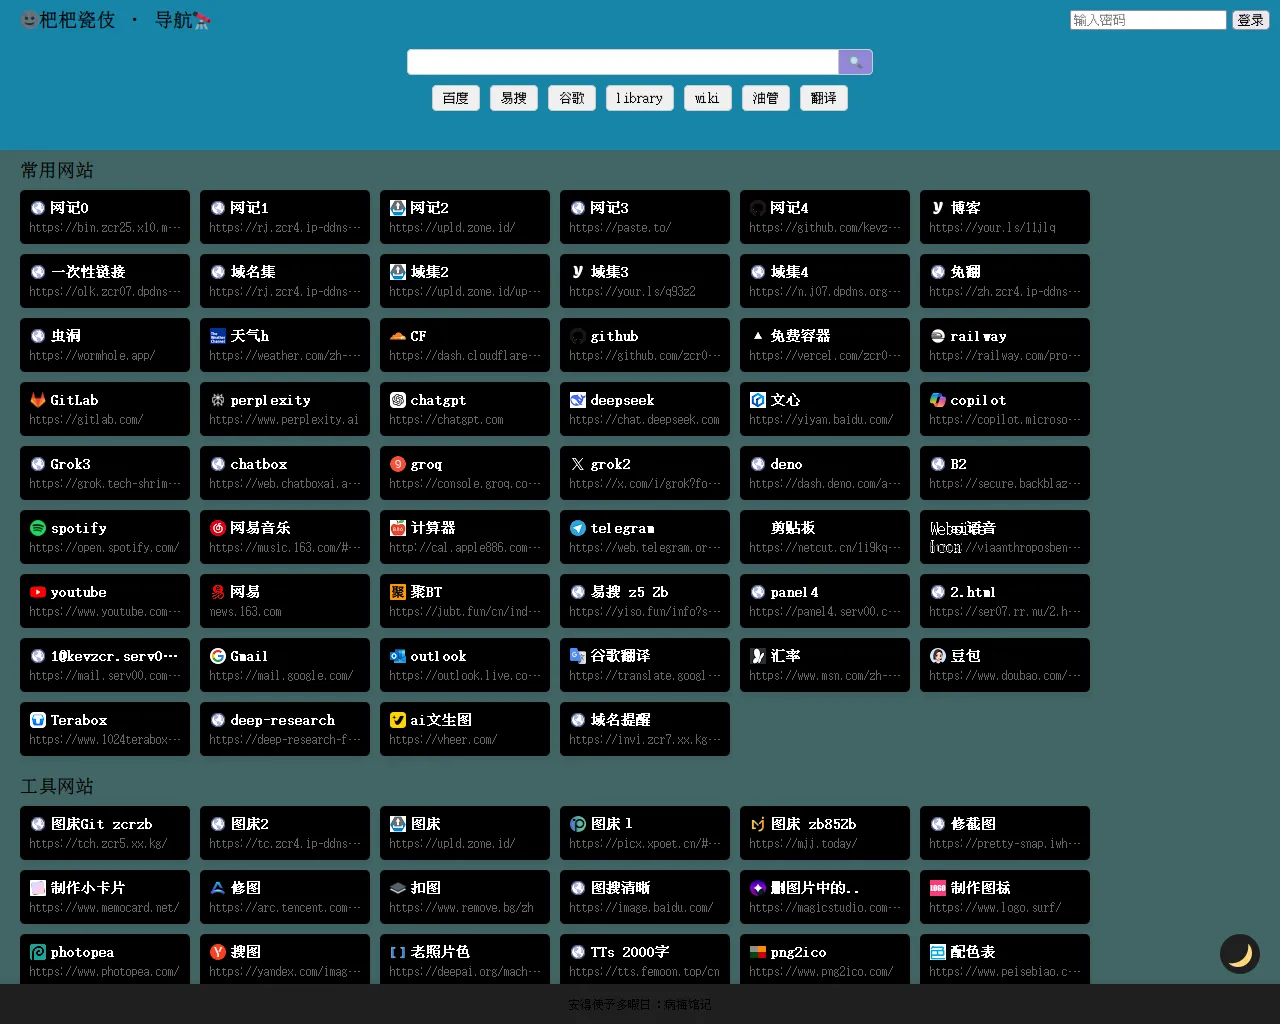Viewport: 1280px width, 1024px height.
Task: Click the copilot colorful icon
Action: tap(938, 400)
